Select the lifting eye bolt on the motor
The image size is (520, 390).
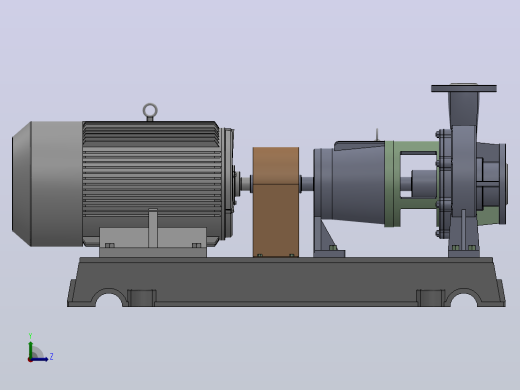(150, 112)
